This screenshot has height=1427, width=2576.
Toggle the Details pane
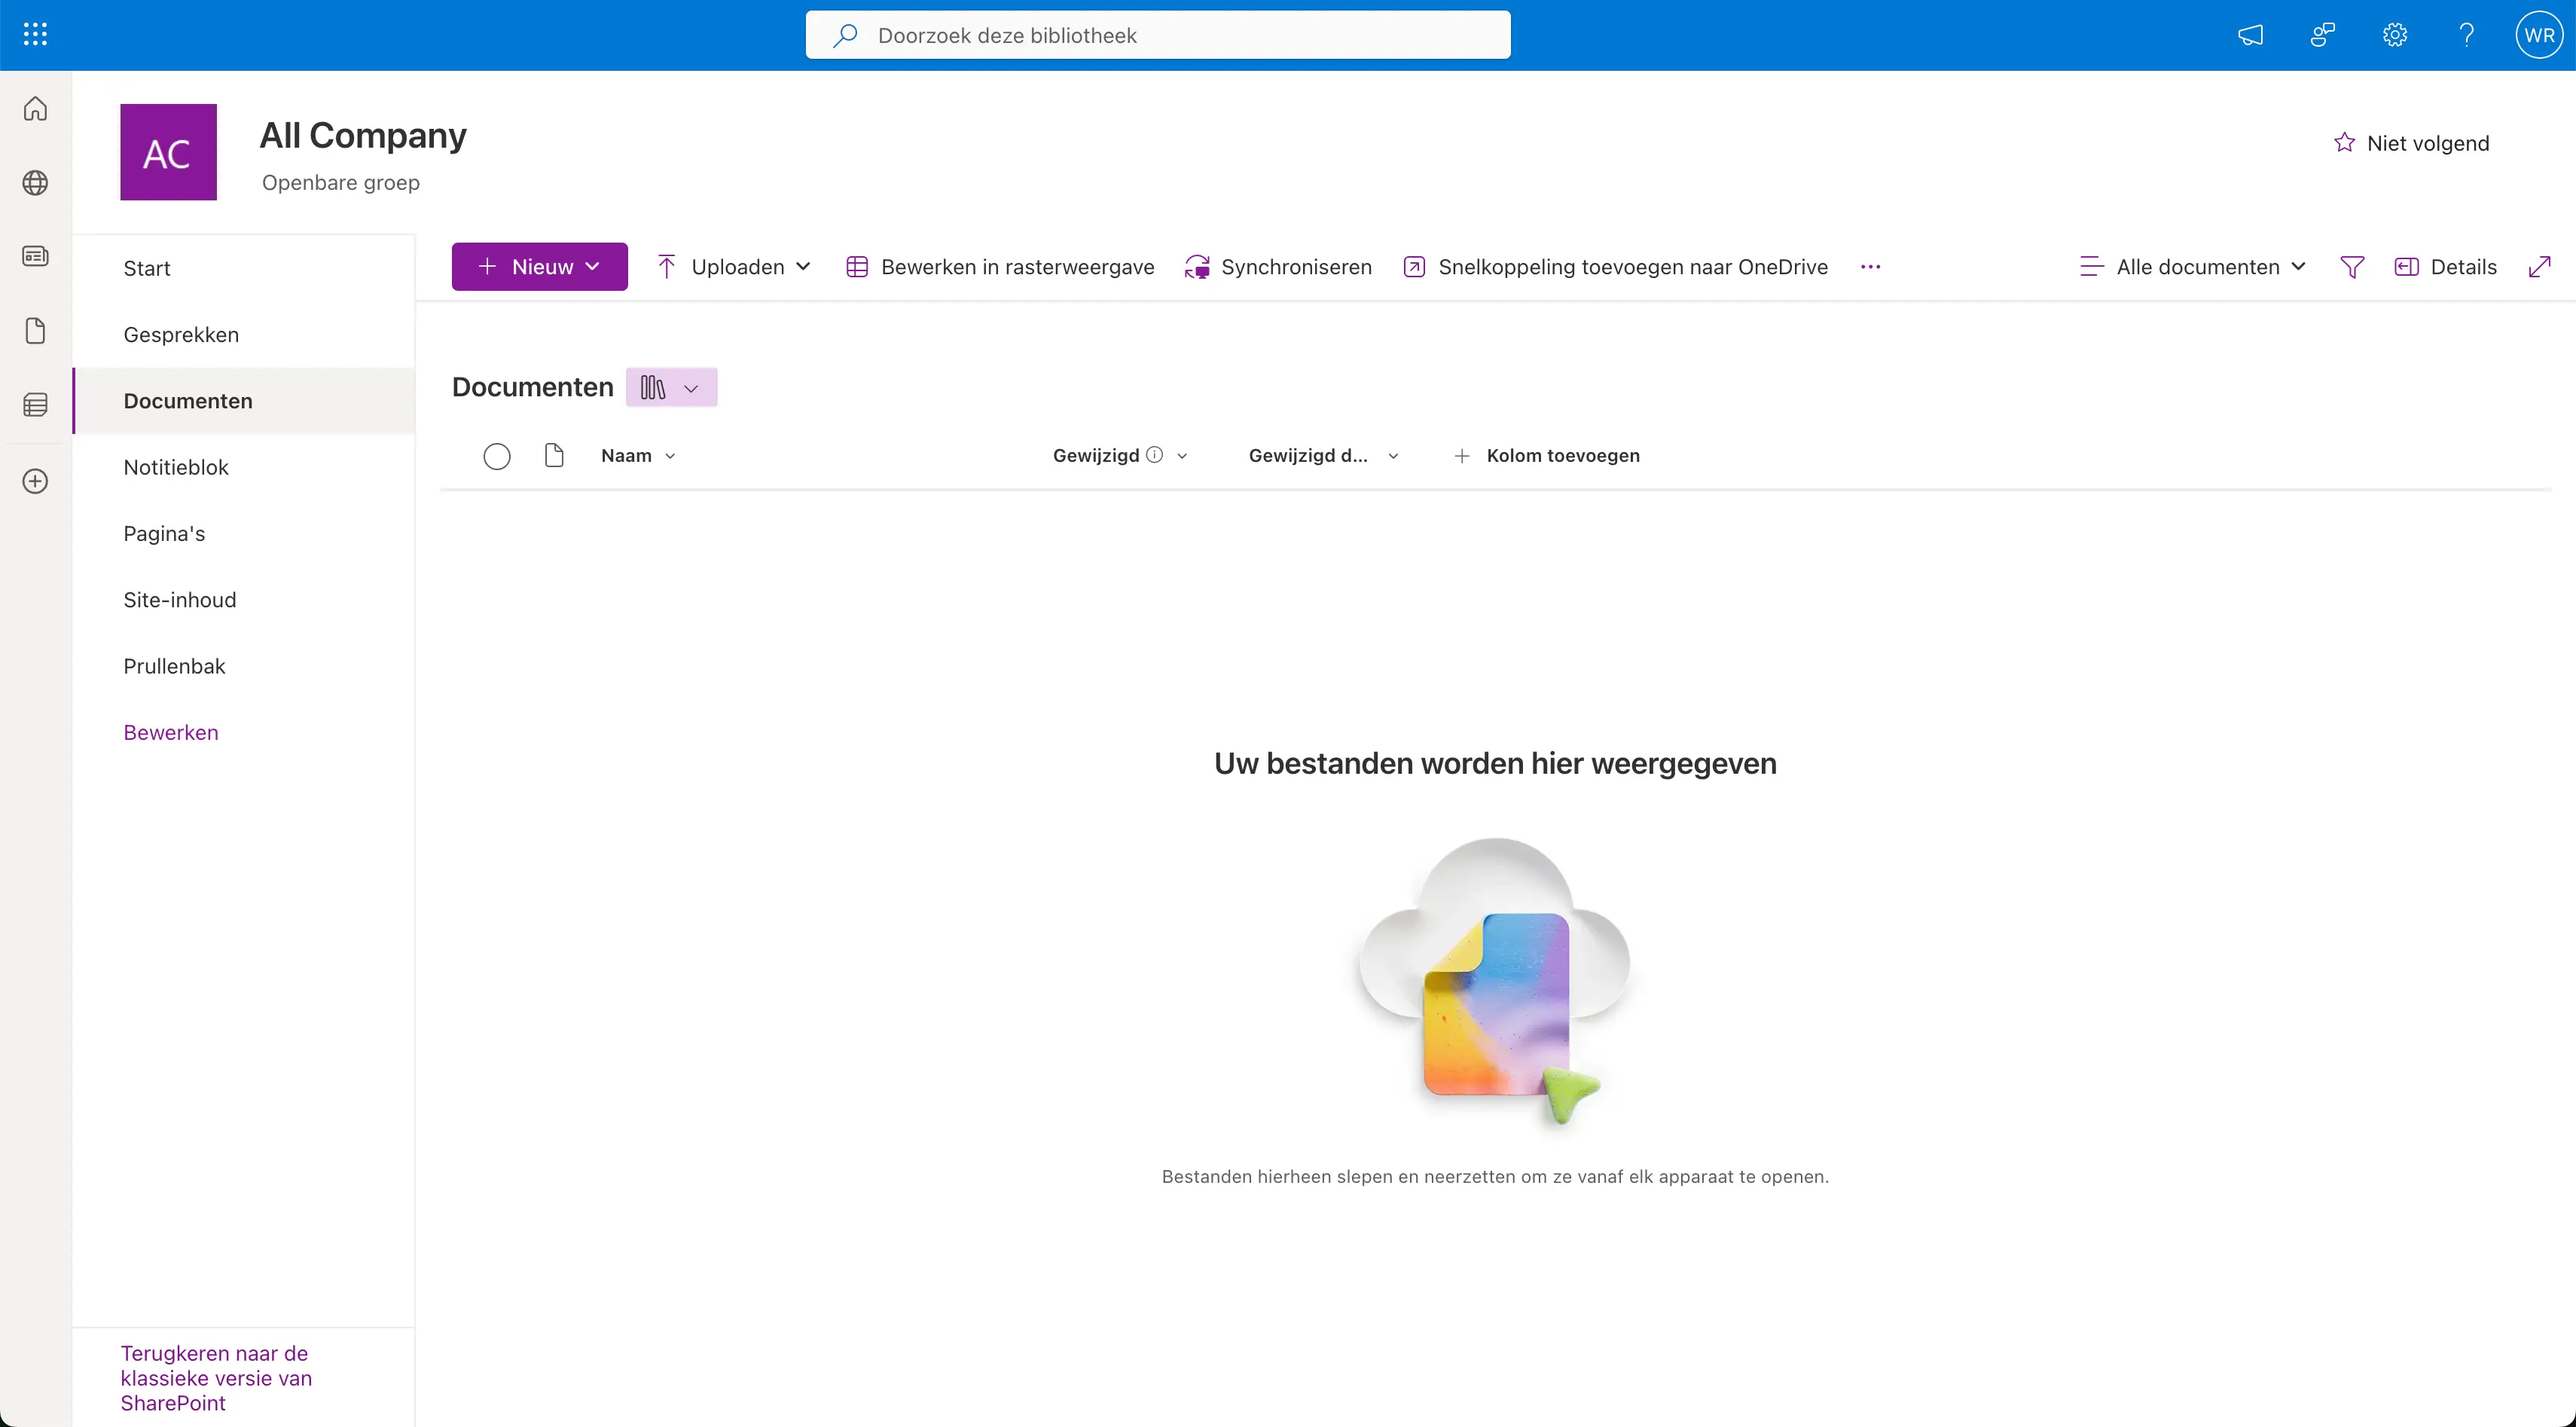point(2446,266)
